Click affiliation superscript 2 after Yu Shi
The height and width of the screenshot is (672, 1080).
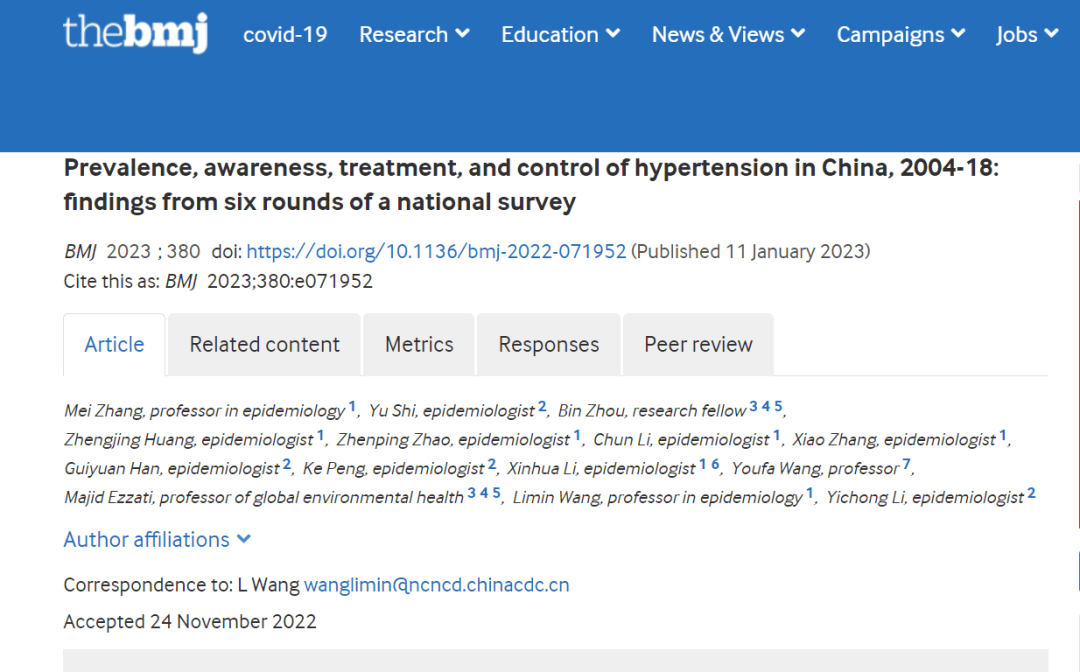(541, 404)
